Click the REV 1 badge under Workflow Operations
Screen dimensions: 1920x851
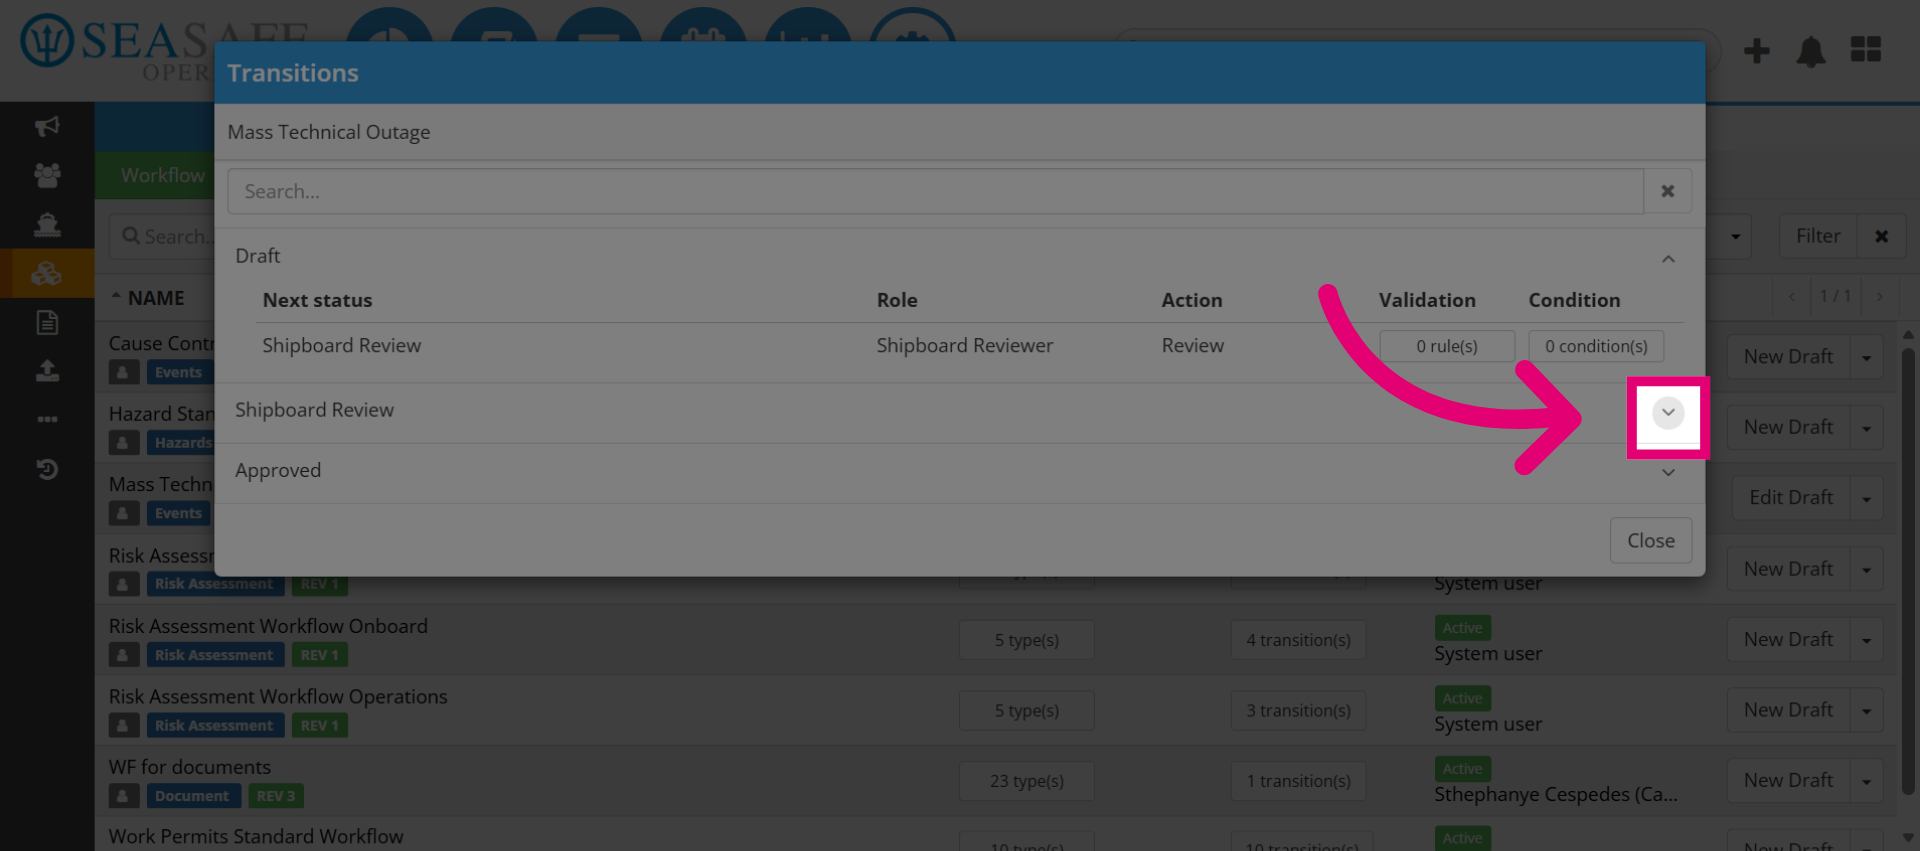[320, 725]
